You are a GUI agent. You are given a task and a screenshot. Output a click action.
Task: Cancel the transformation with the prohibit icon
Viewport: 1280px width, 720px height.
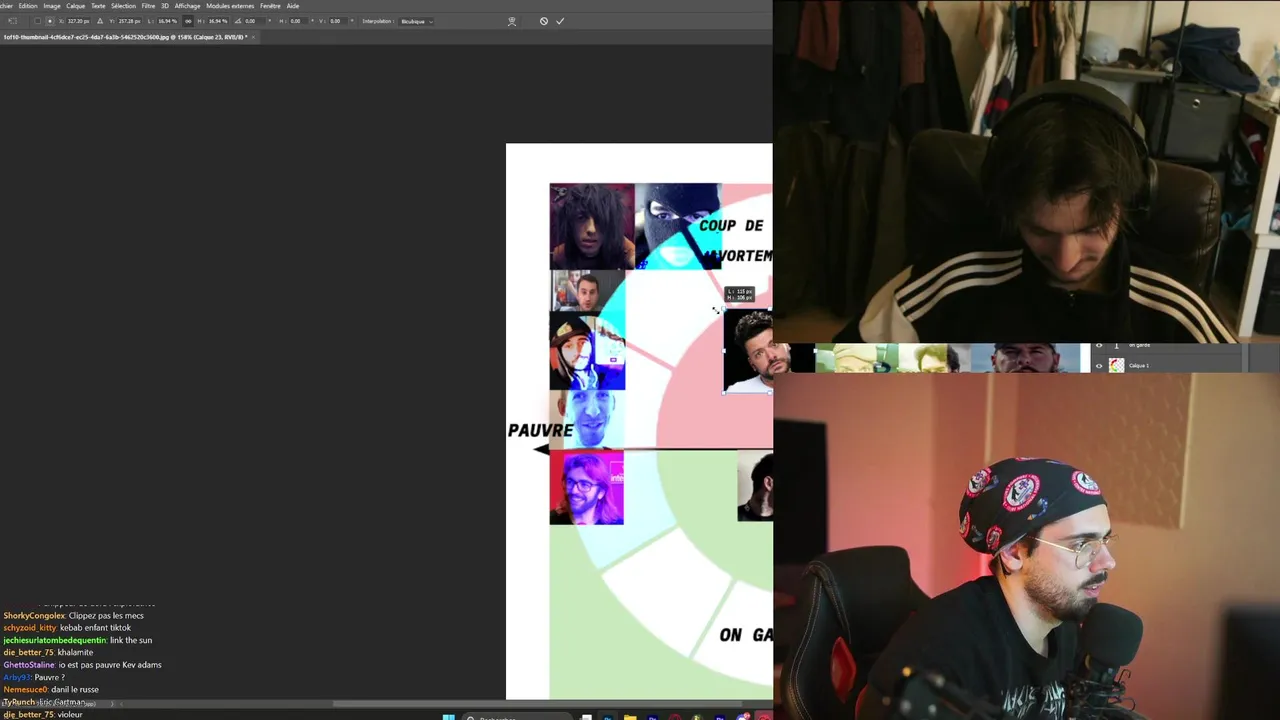(x=544, y=21)
